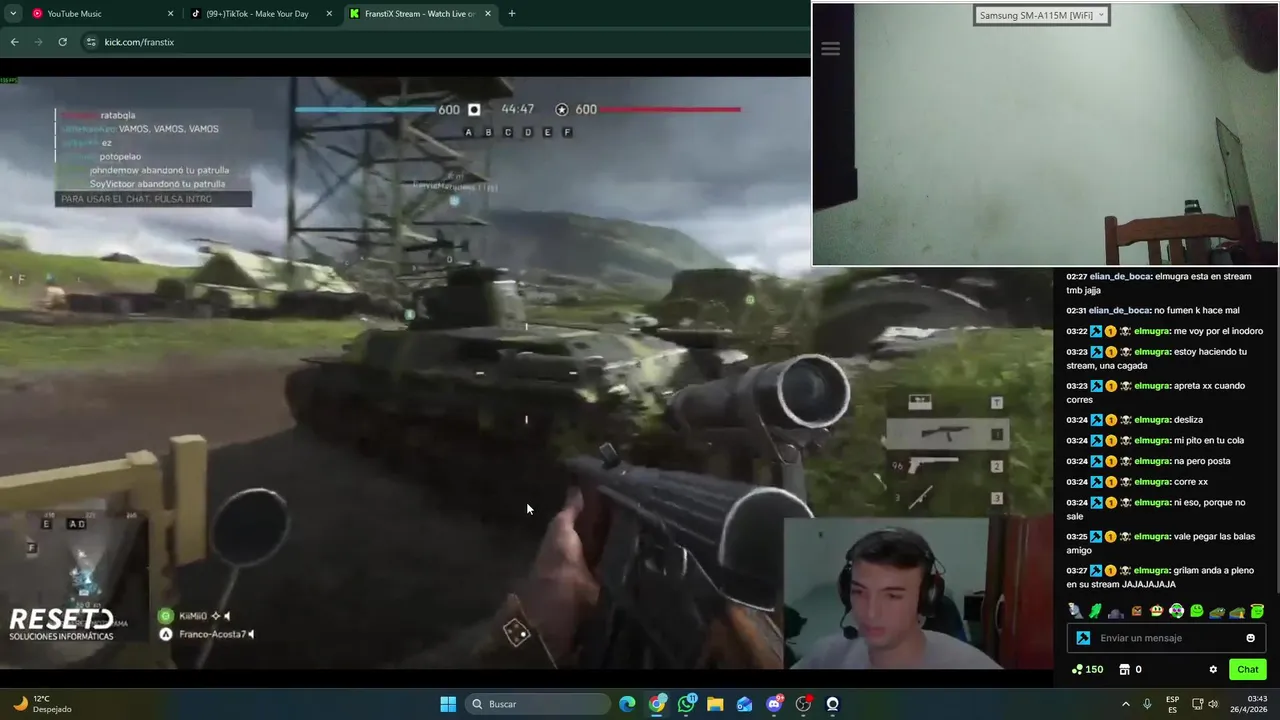Image resolution: width=1280 pixels, height=720 pixels.
Task: Insert the angry brown face emote
Action: (x=1137, y=611)
